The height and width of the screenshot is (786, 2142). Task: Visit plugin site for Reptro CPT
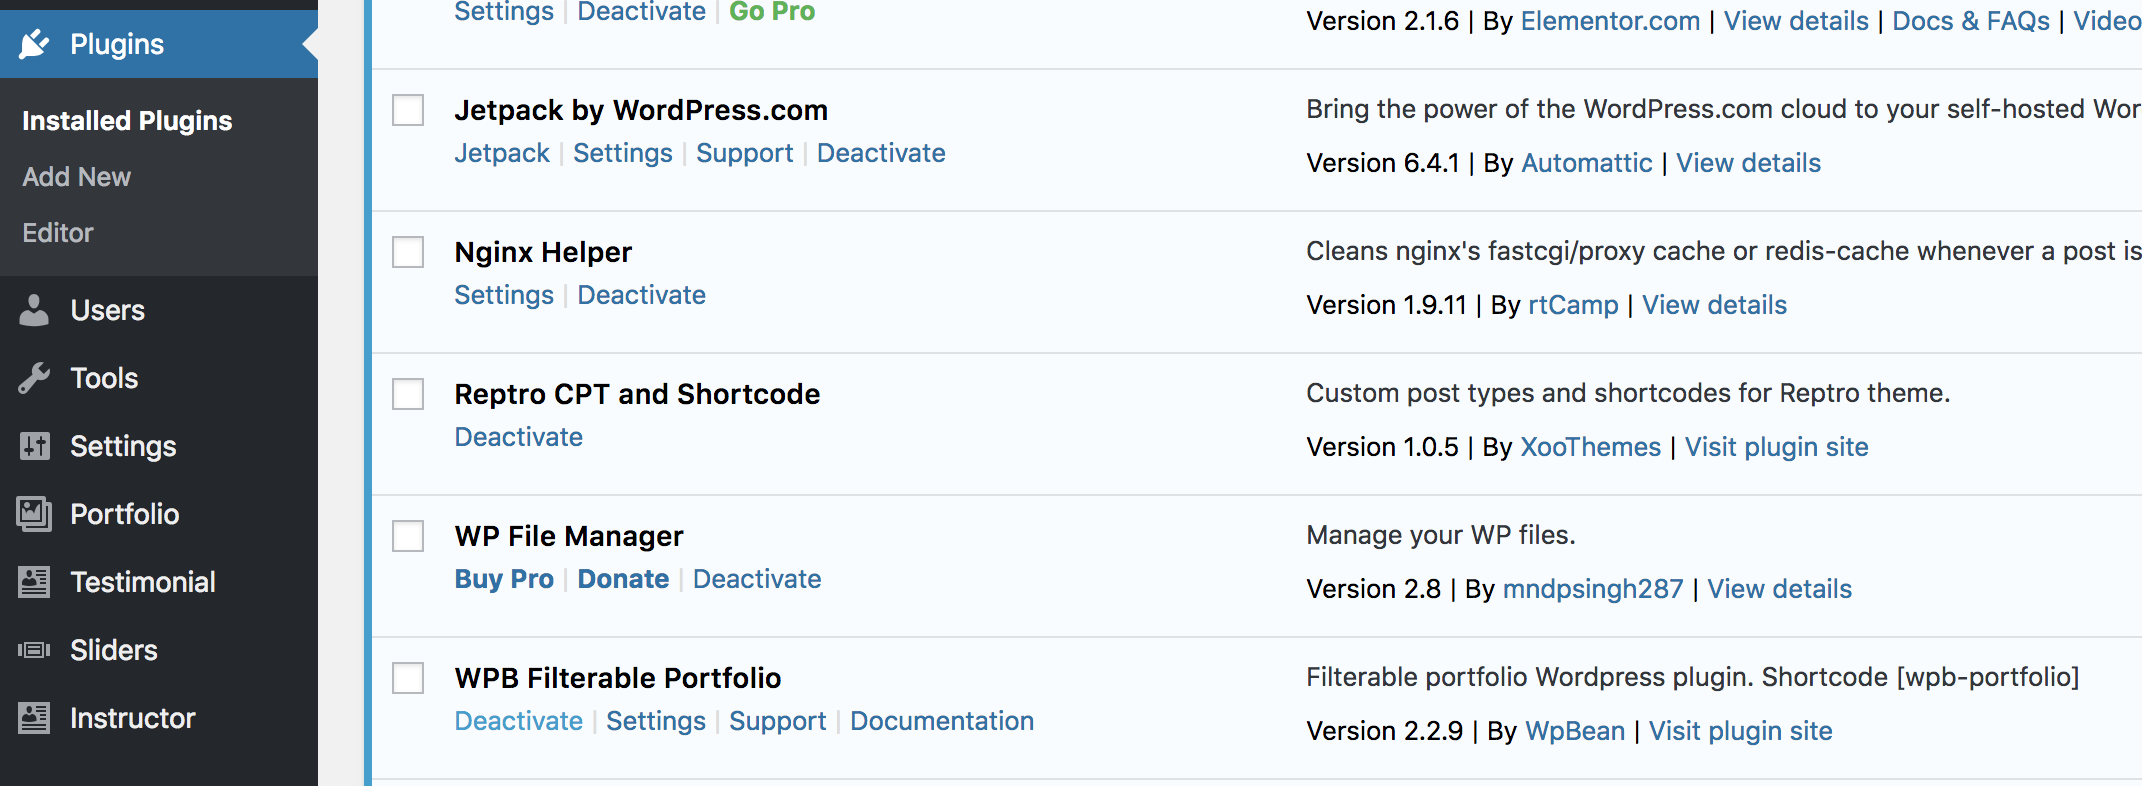point(1777,447)
